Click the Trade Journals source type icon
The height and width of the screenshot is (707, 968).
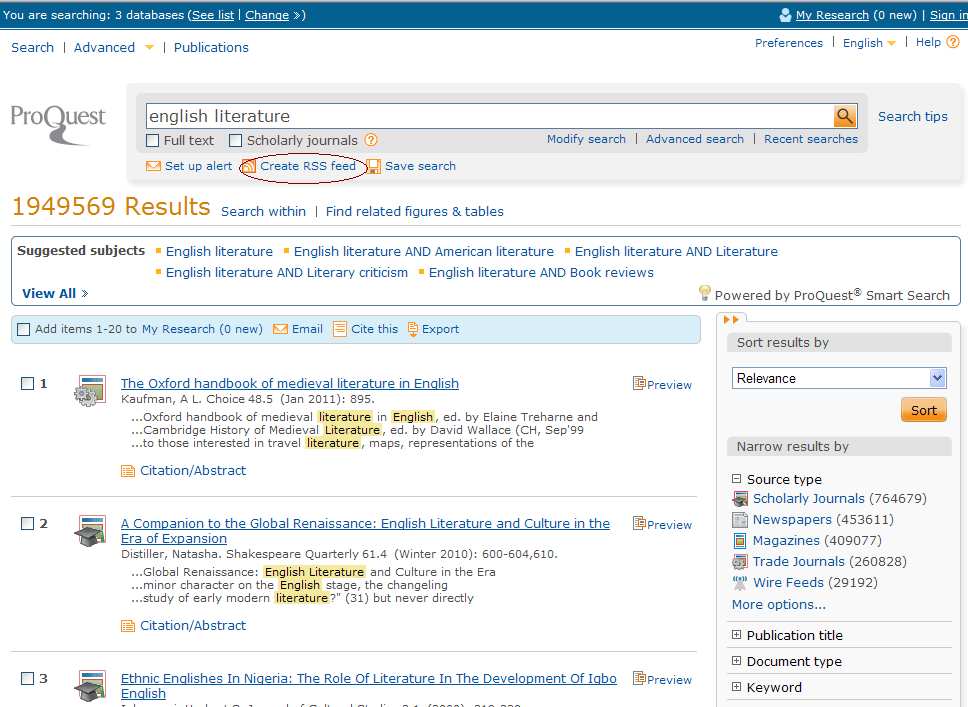click(740, 562)
